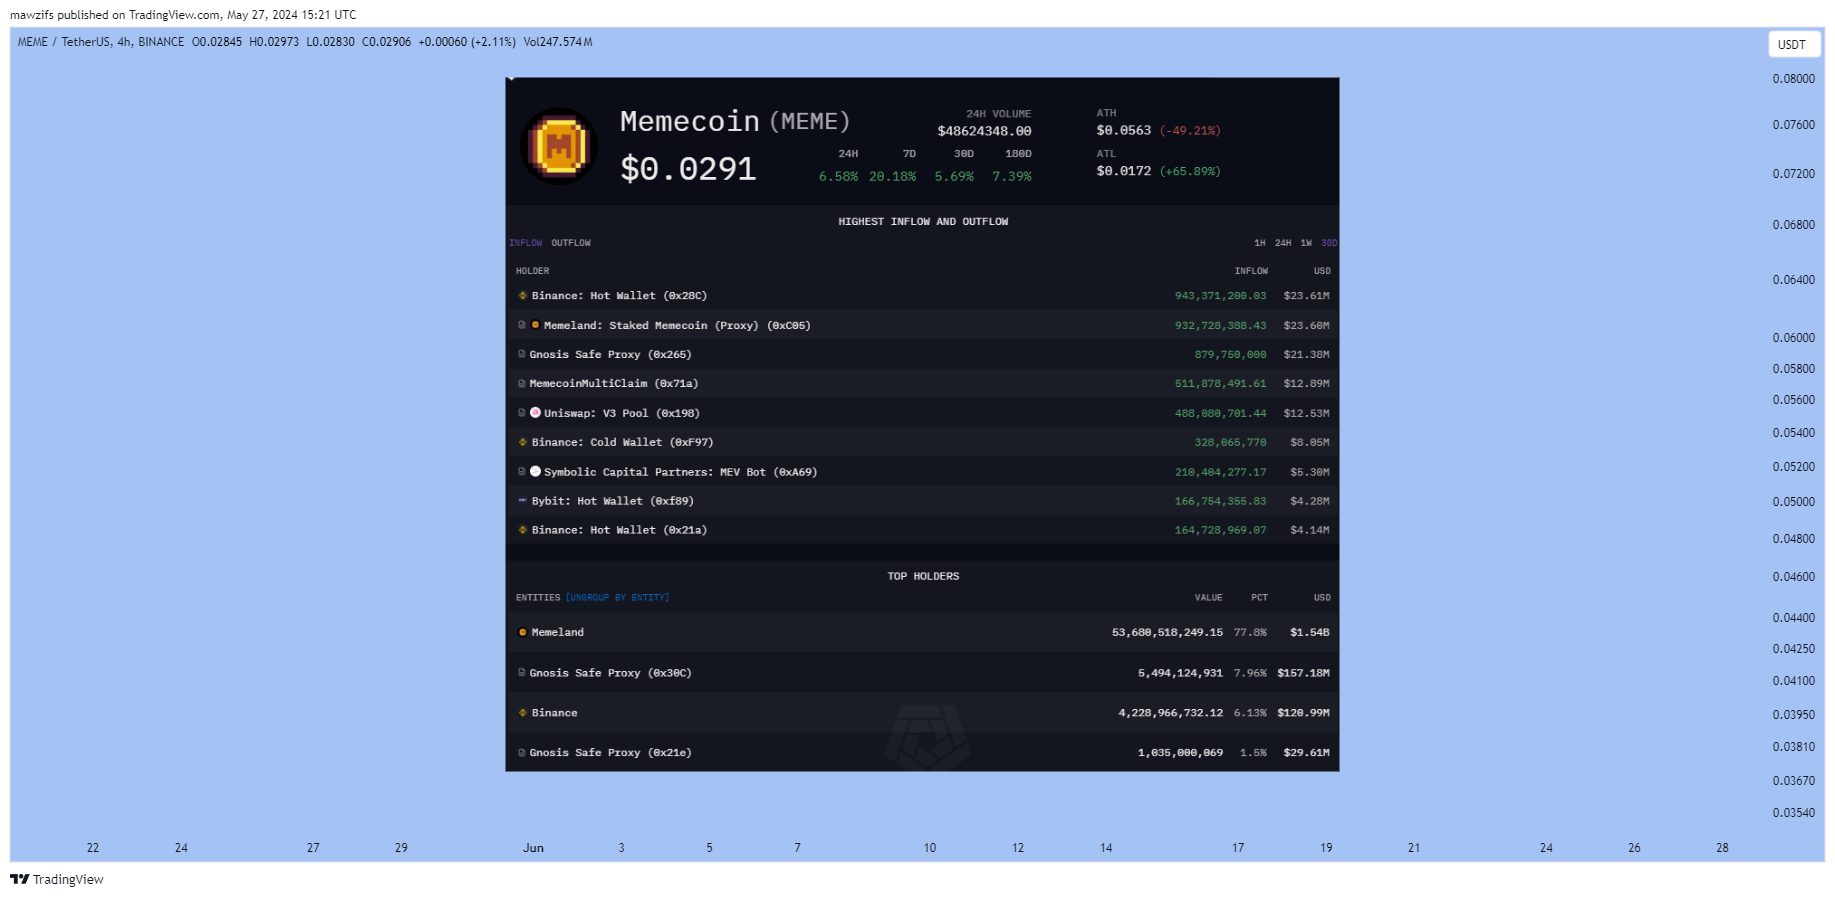
Task: Click the Binance icon beside Hot Wallet (0x21a)
Action: (522, 530)
